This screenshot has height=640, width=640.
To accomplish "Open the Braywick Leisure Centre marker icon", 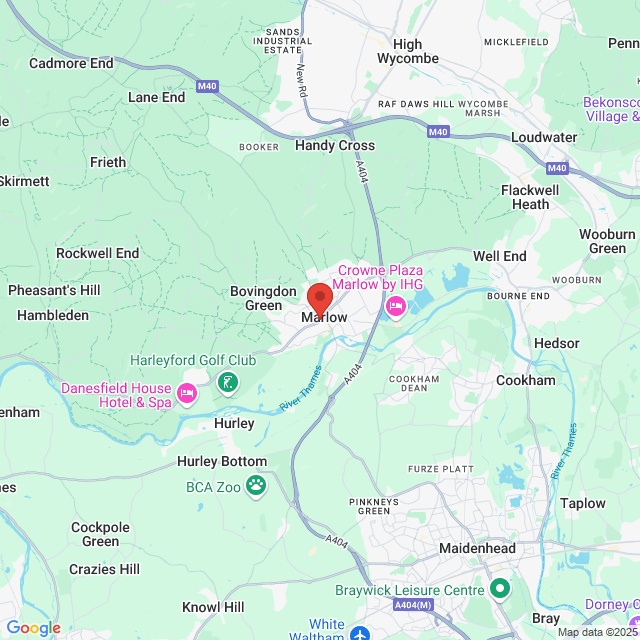I will [500, 589].
